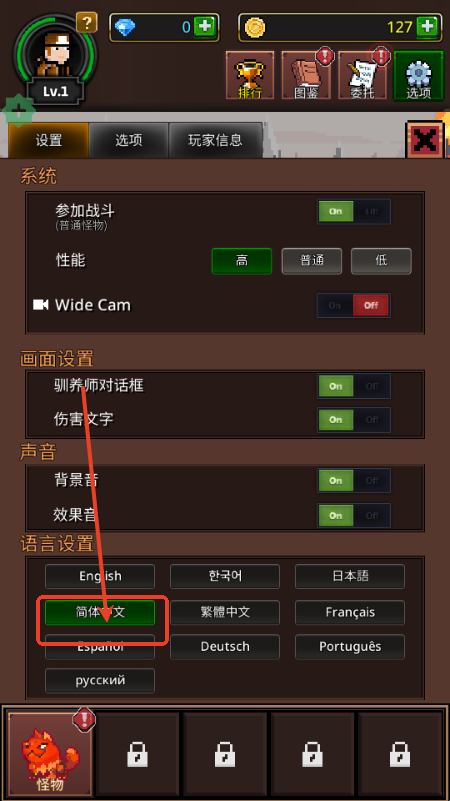This screenshot has height=801, width=450.
Task: Choose Deutsch as the language
Action: [x=225, y=646]
